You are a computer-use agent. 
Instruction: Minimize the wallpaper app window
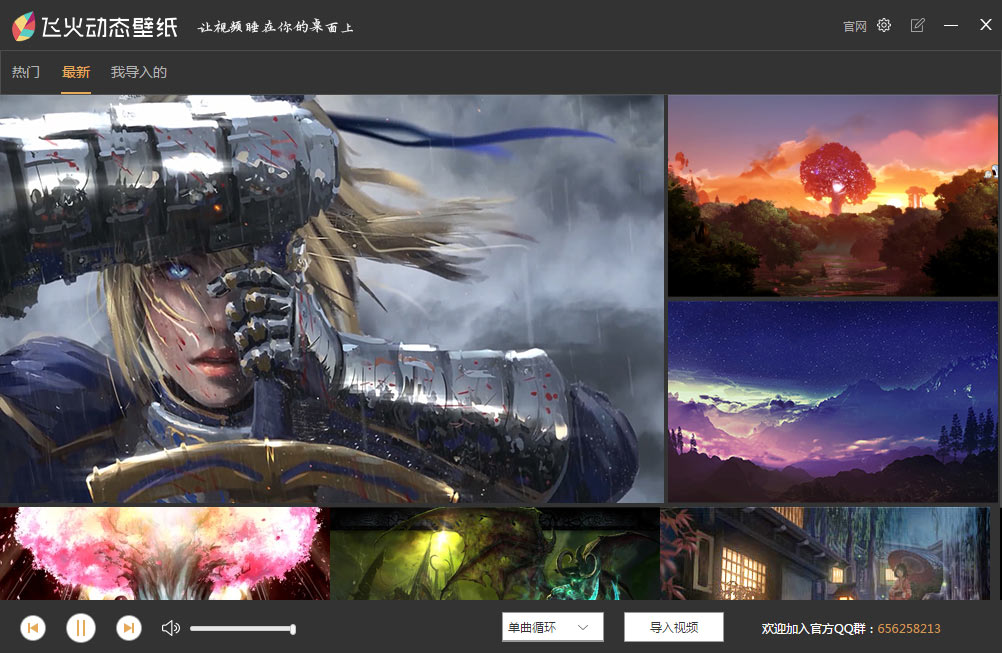(951, 26)
